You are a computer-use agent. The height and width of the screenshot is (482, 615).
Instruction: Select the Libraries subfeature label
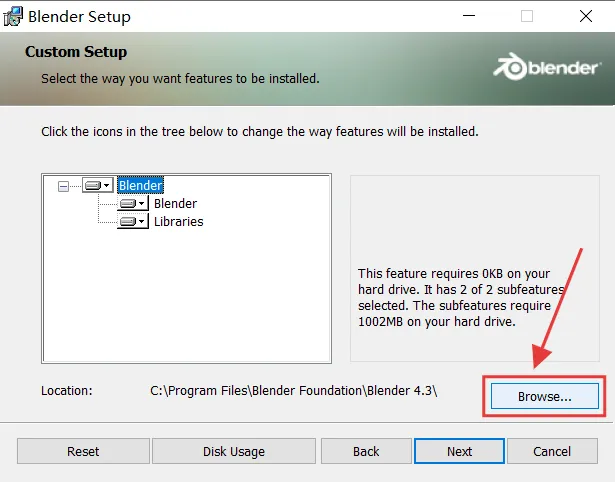click(x=178, y=222)
